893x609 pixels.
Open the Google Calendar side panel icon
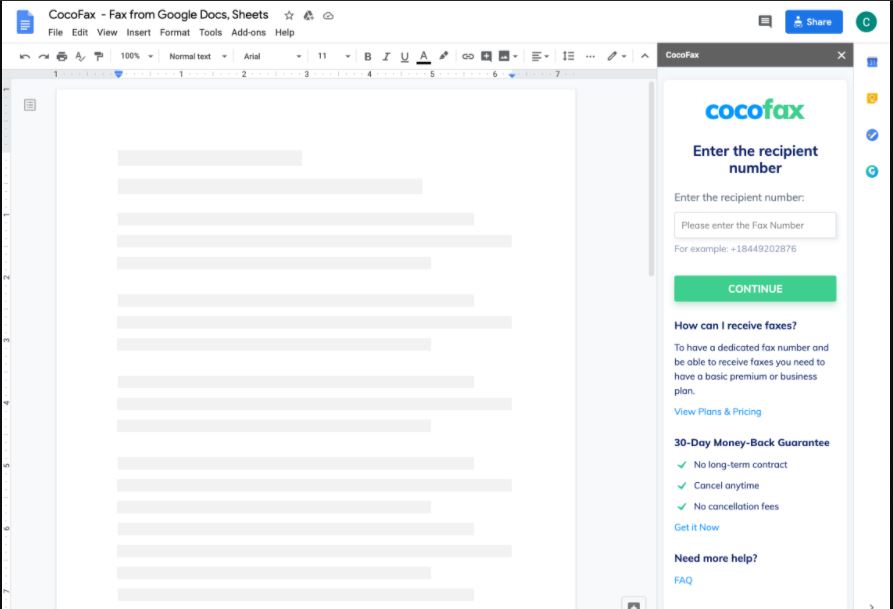pyautogui.click(x=871, y=62)
